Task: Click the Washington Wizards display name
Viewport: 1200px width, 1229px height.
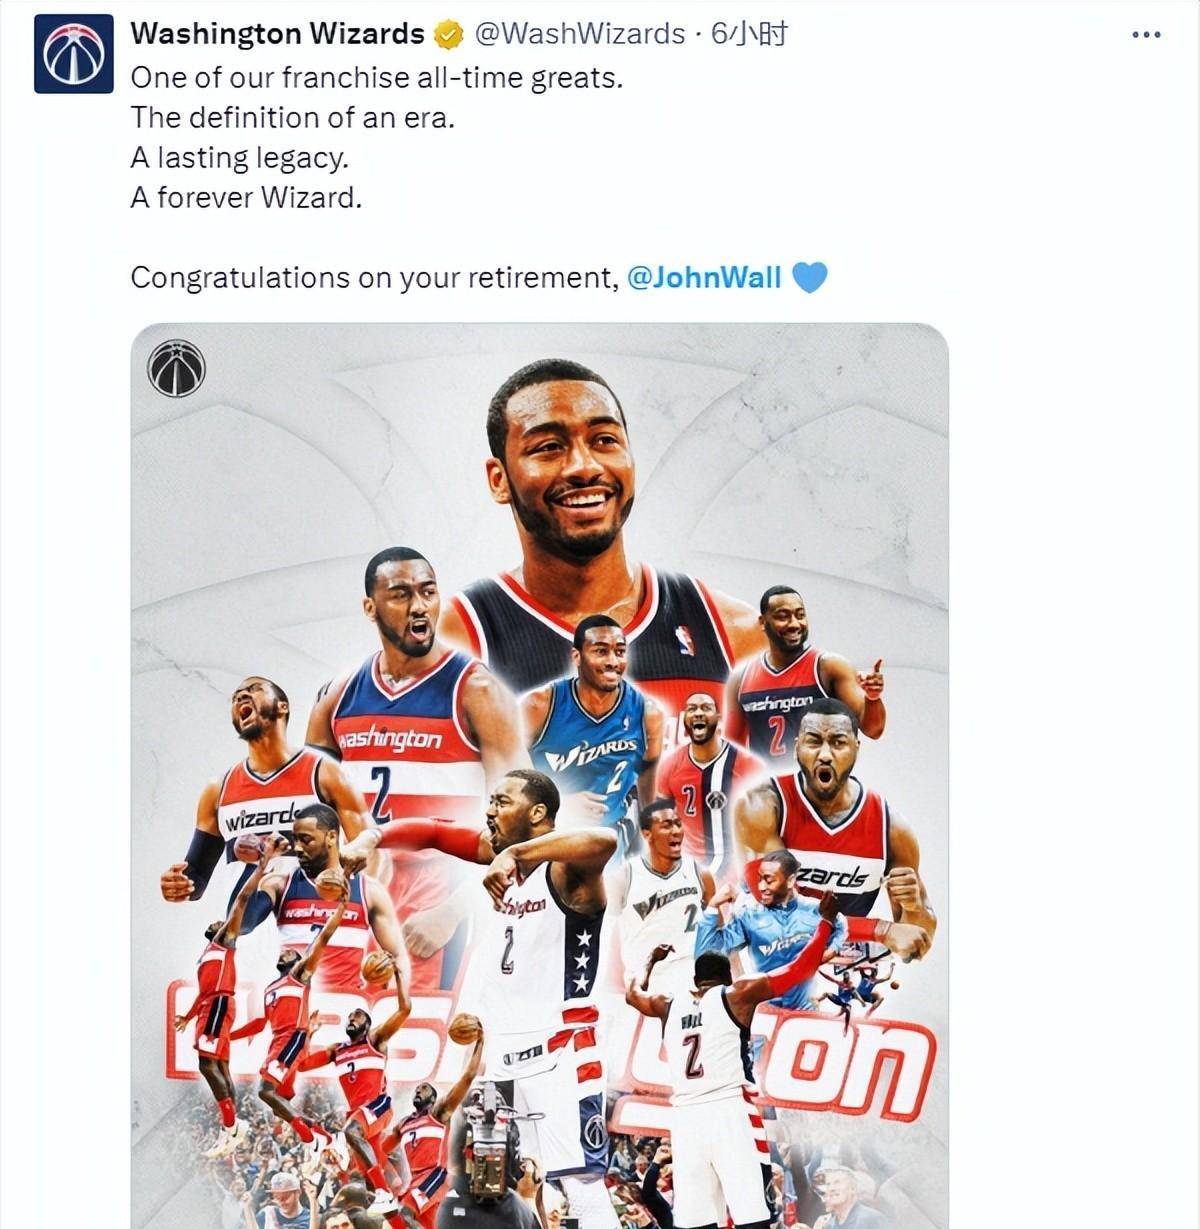Action: click(278, 34)
